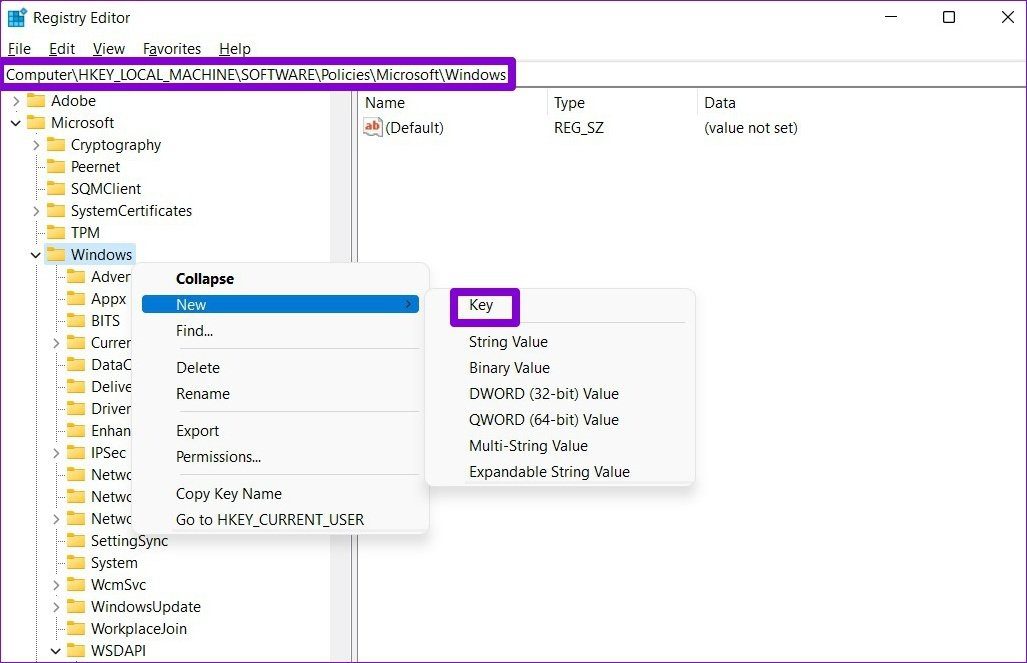1027x663 pixels.
Task: Click the Registry Editor app icon in title bar
Action: [16, 18]
